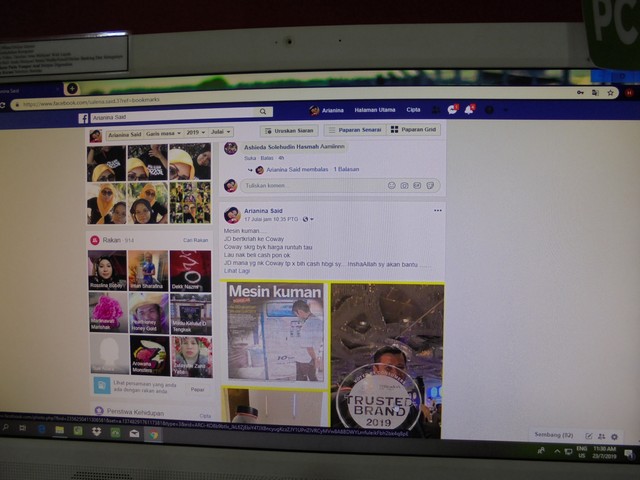Open the Messenger messages icon

[452, 109]
